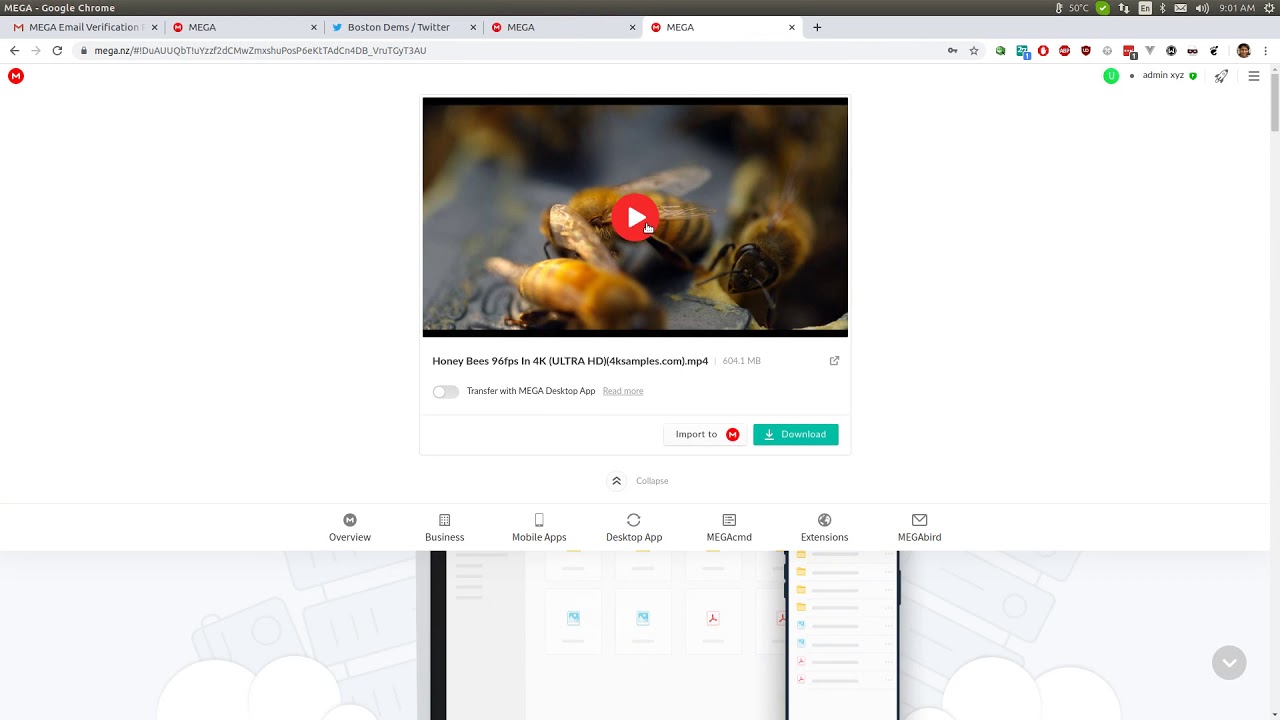Open the red stop-hand AdBlock extension

(1043, 50)
